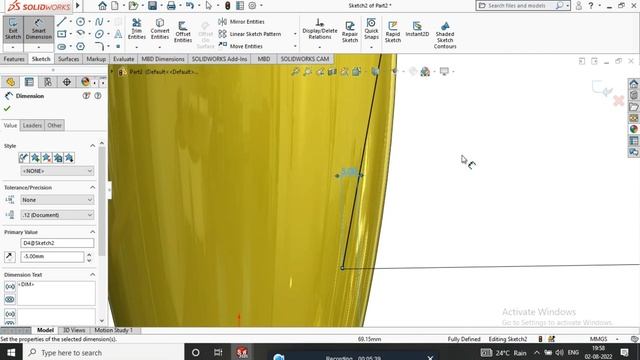This screenshot has height=360, width=640.
Task: Click the green OK checkmark
Action: tap(7, 109)
